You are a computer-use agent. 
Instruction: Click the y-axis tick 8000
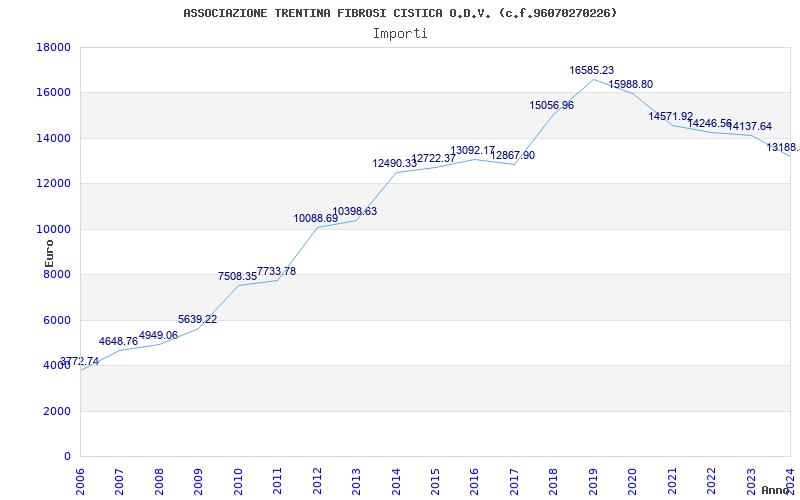pos(57,274)
